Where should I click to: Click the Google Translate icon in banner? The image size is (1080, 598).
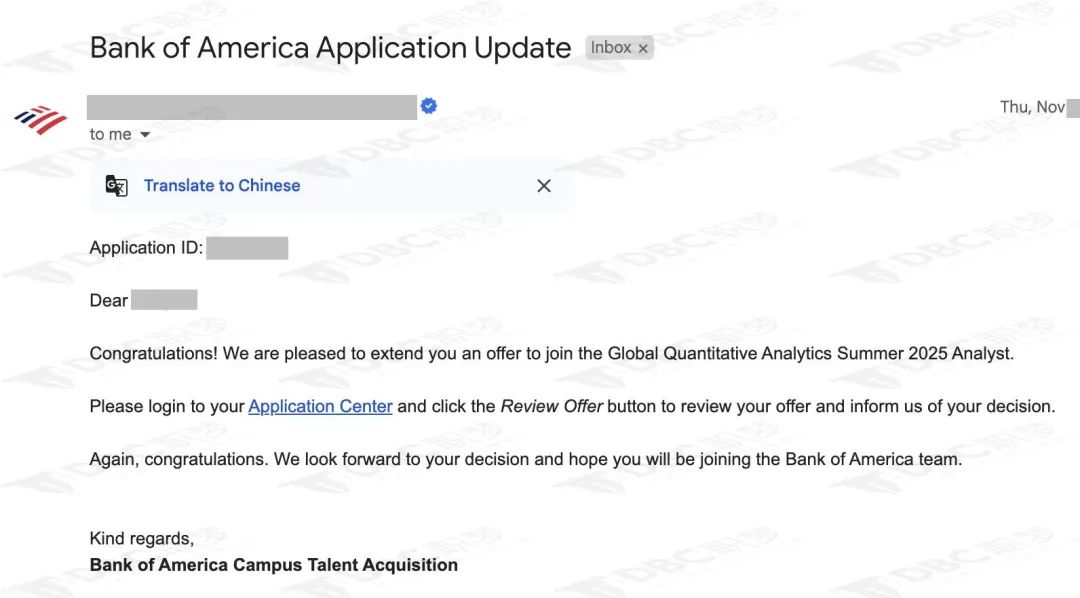pyautogui.click(x=116, y=186)
